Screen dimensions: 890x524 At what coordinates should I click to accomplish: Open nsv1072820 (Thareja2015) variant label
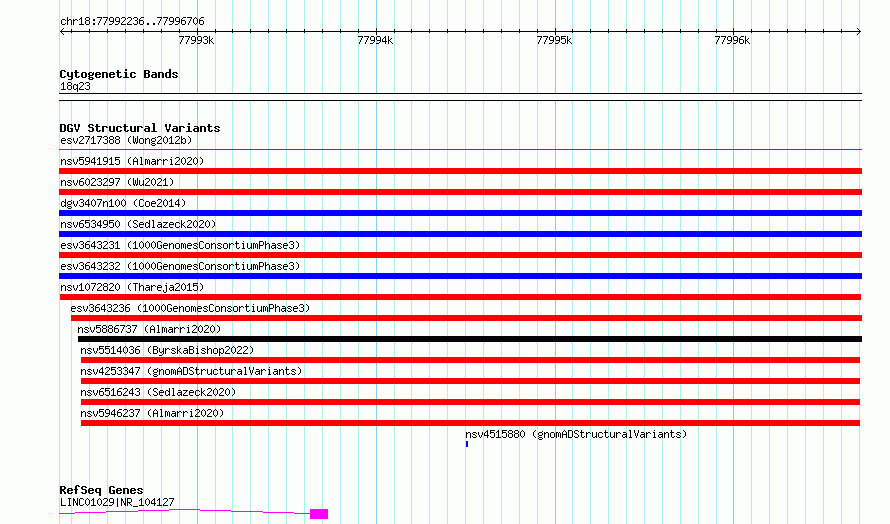(x=132, y=287)
